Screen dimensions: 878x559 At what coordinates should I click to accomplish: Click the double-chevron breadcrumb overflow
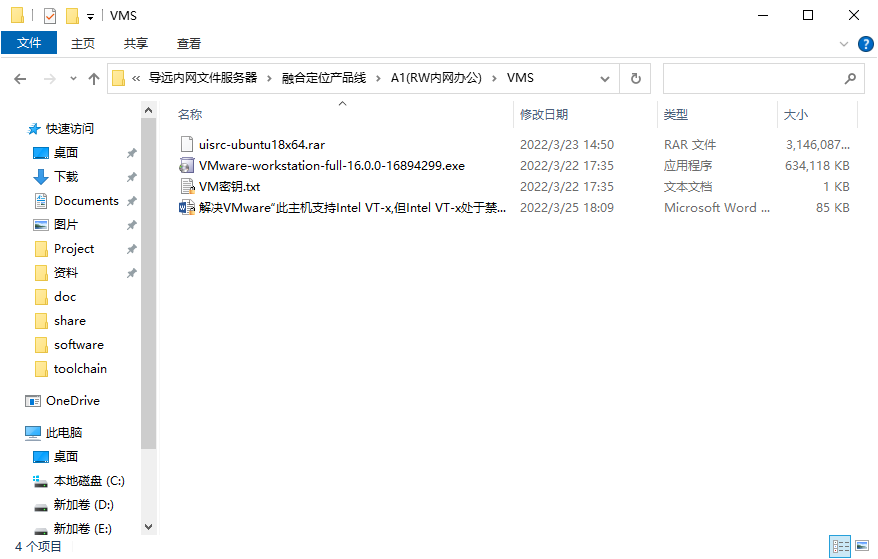[136, 78]
